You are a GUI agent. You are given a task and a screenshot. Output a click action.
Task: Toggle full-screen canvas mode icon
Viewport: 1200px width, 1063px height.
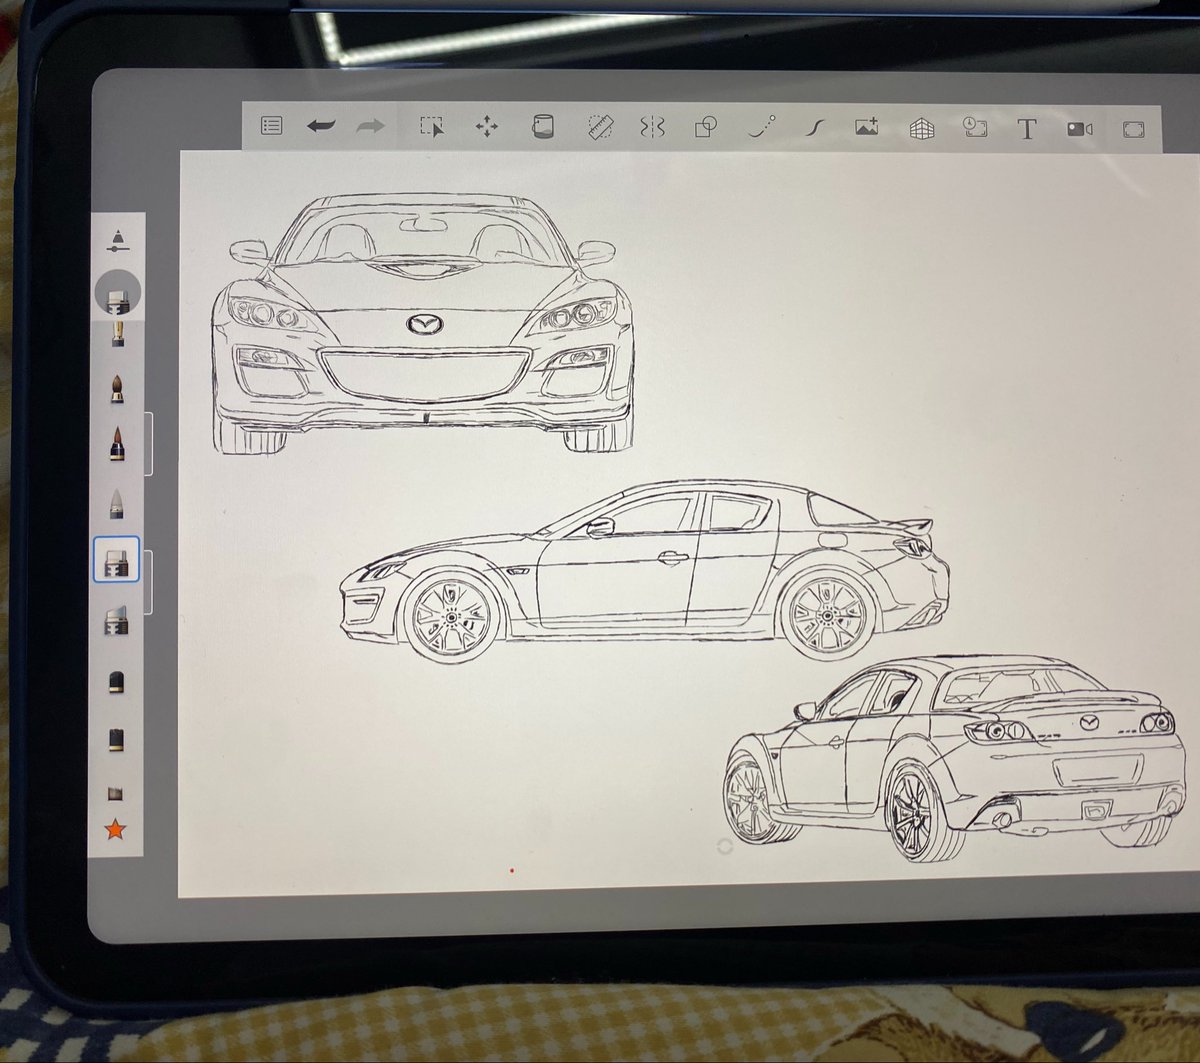(x=1133, y=129)
